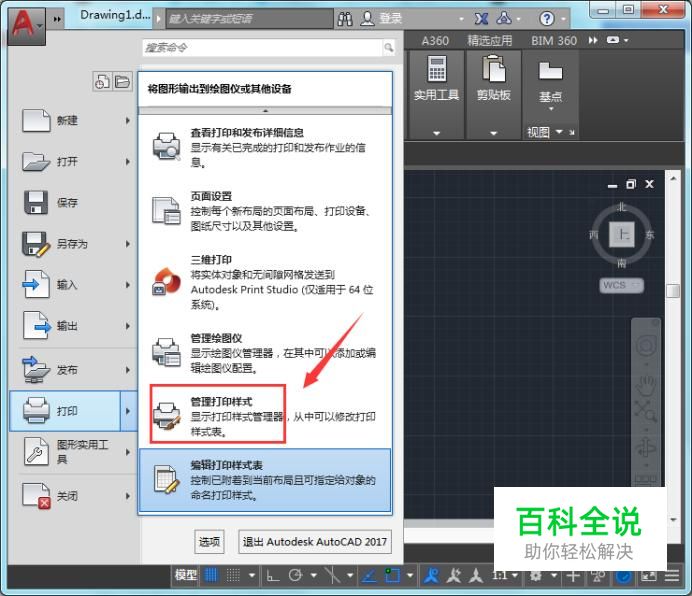Open the 1:1 annotation scale dropdown

[505, 575]
